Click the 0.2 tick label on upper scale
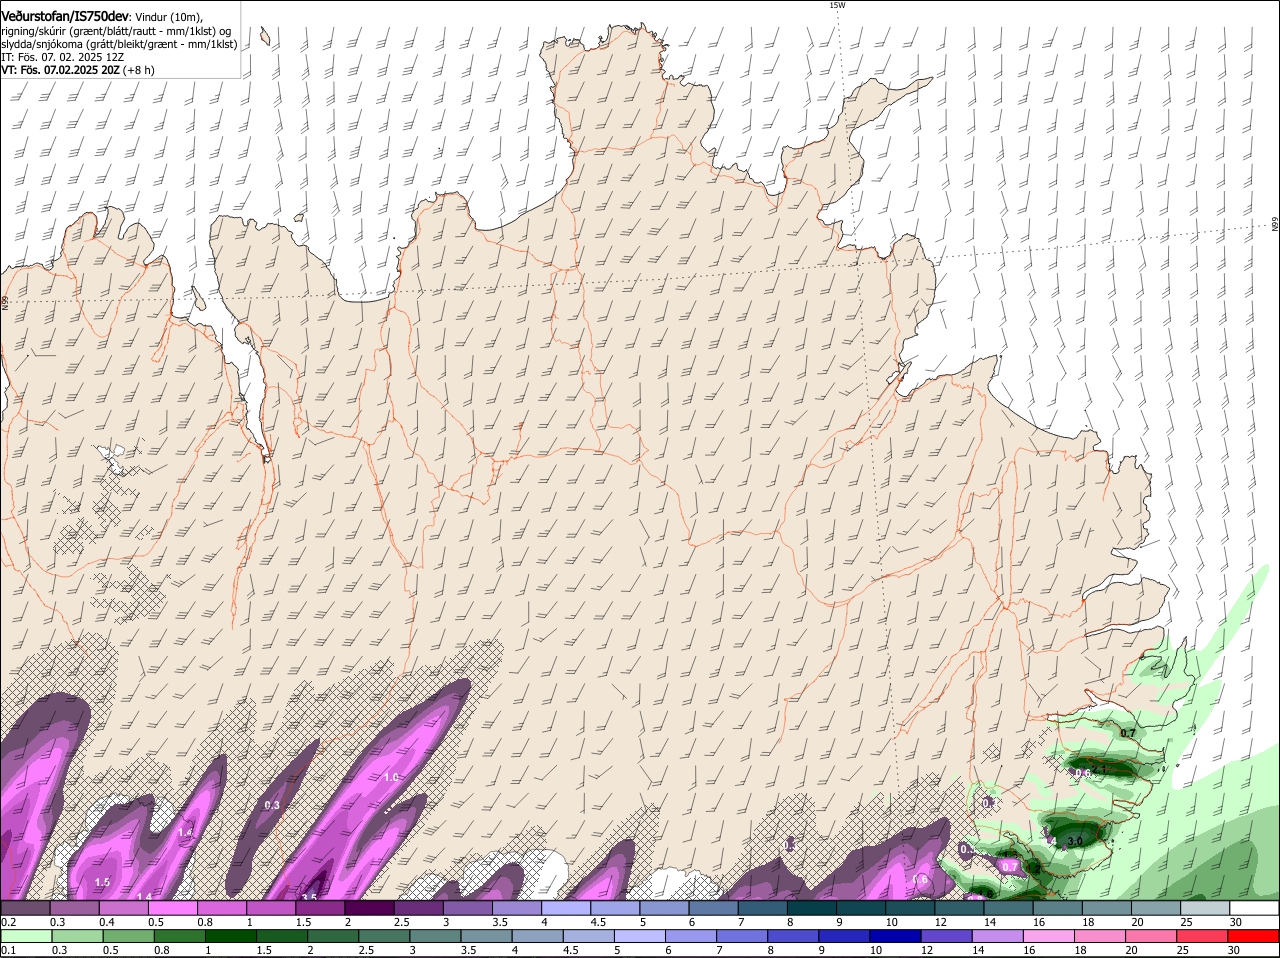Screen dimensions: 1280x958 click(8, 922)
